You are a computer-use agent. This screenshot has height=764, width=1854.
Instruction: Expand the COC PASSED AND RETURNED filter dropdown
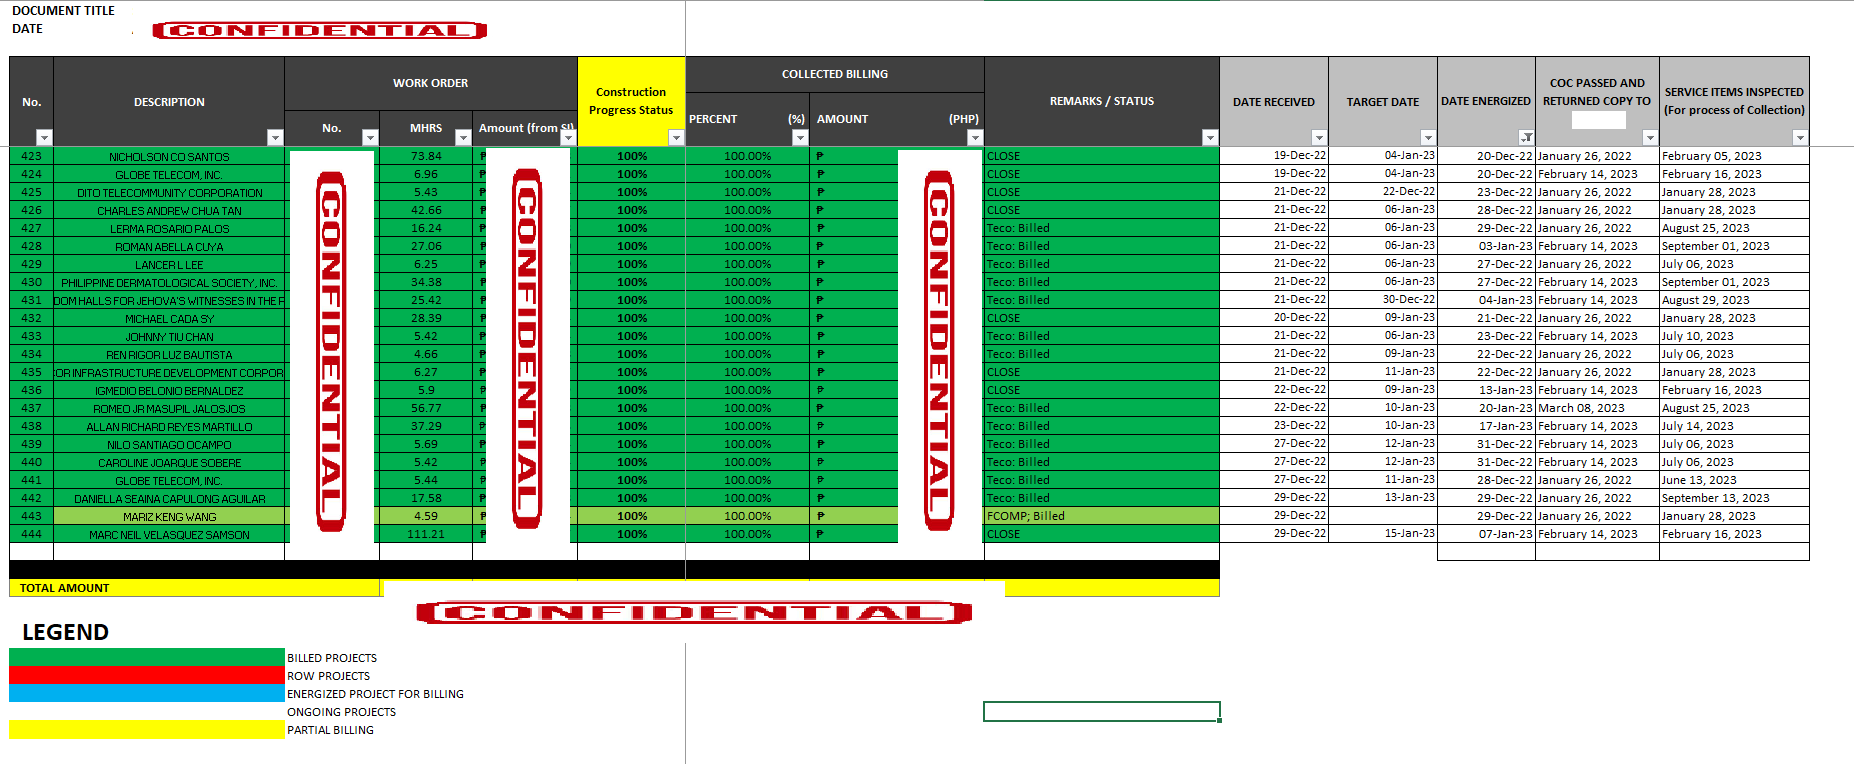point(1650,137)
